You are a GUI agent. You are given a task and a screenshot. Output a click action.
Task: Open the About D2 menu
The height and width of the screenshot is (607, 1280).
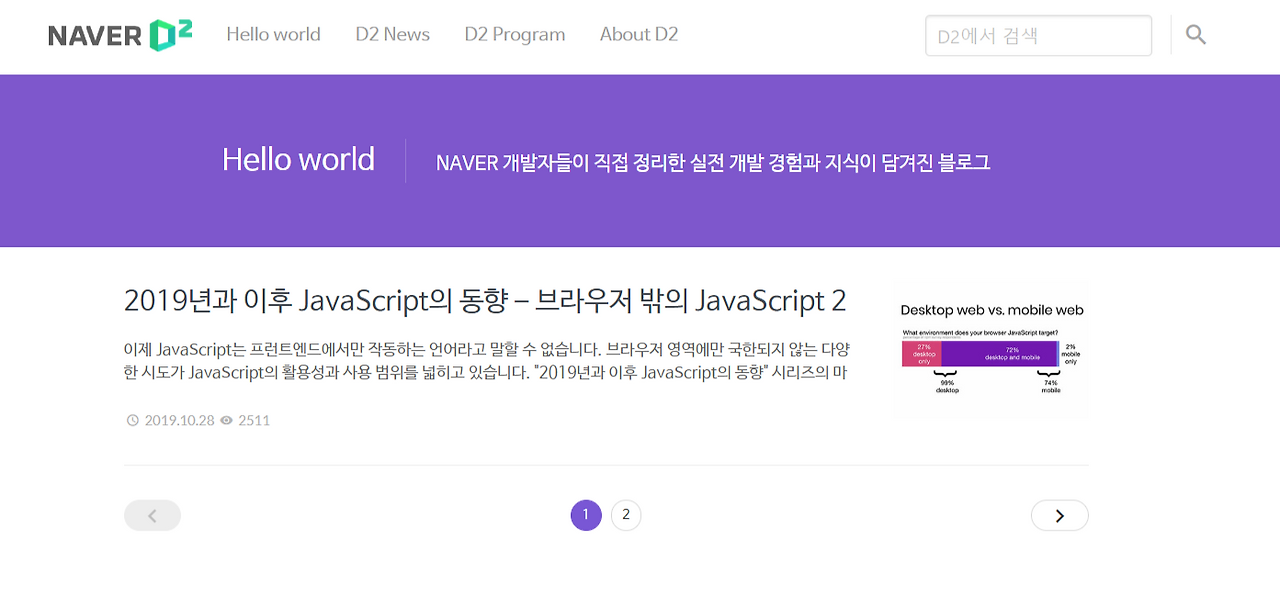(639, 35)
